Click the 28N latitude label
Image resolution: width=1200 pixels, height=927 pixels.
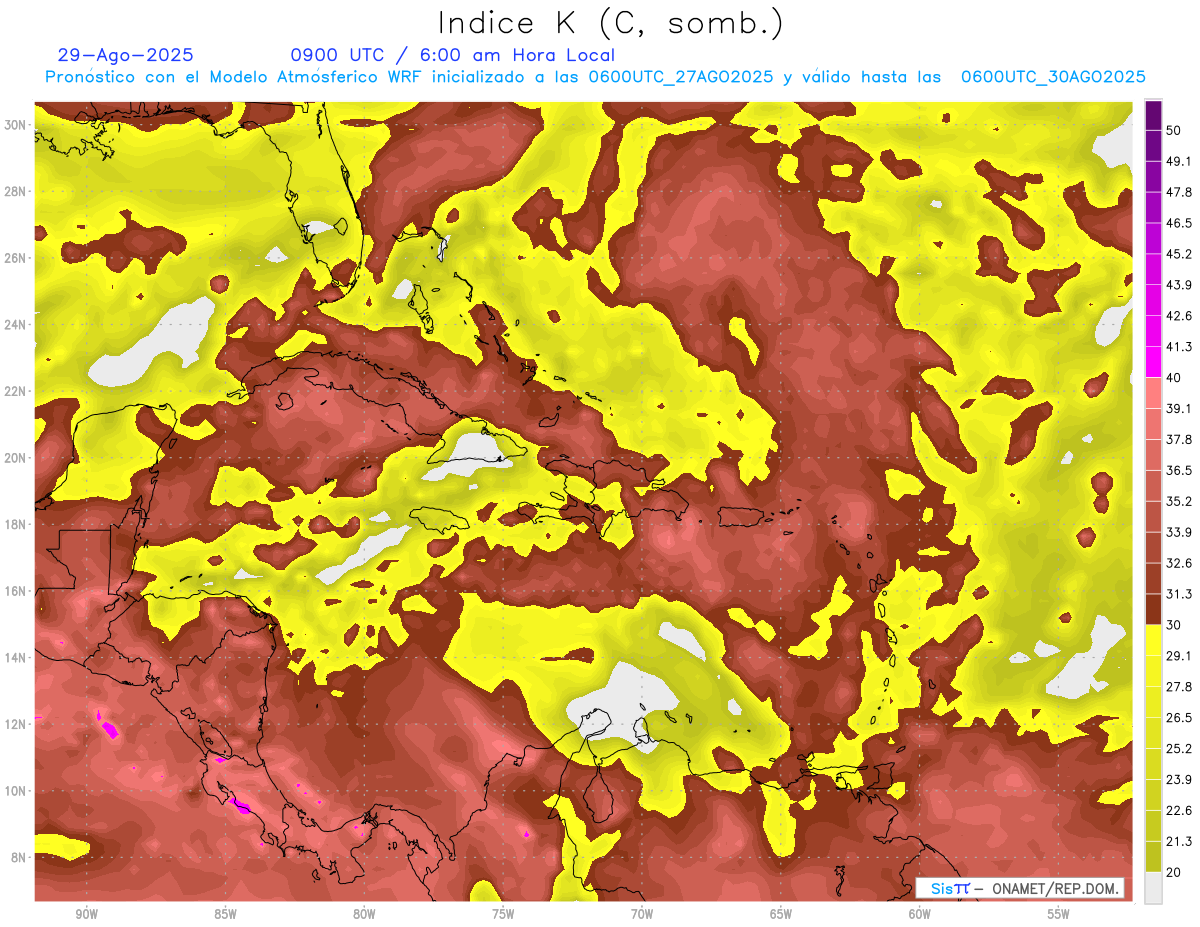coord(16,191)
